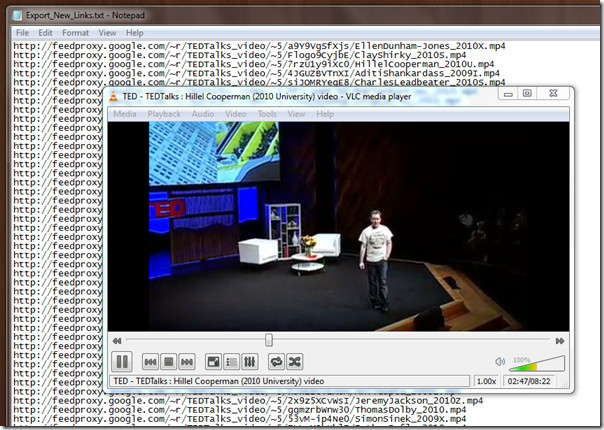Open Notepad Edit menu
This screenshot has width=604, height=430.
(x=45, y=33)
